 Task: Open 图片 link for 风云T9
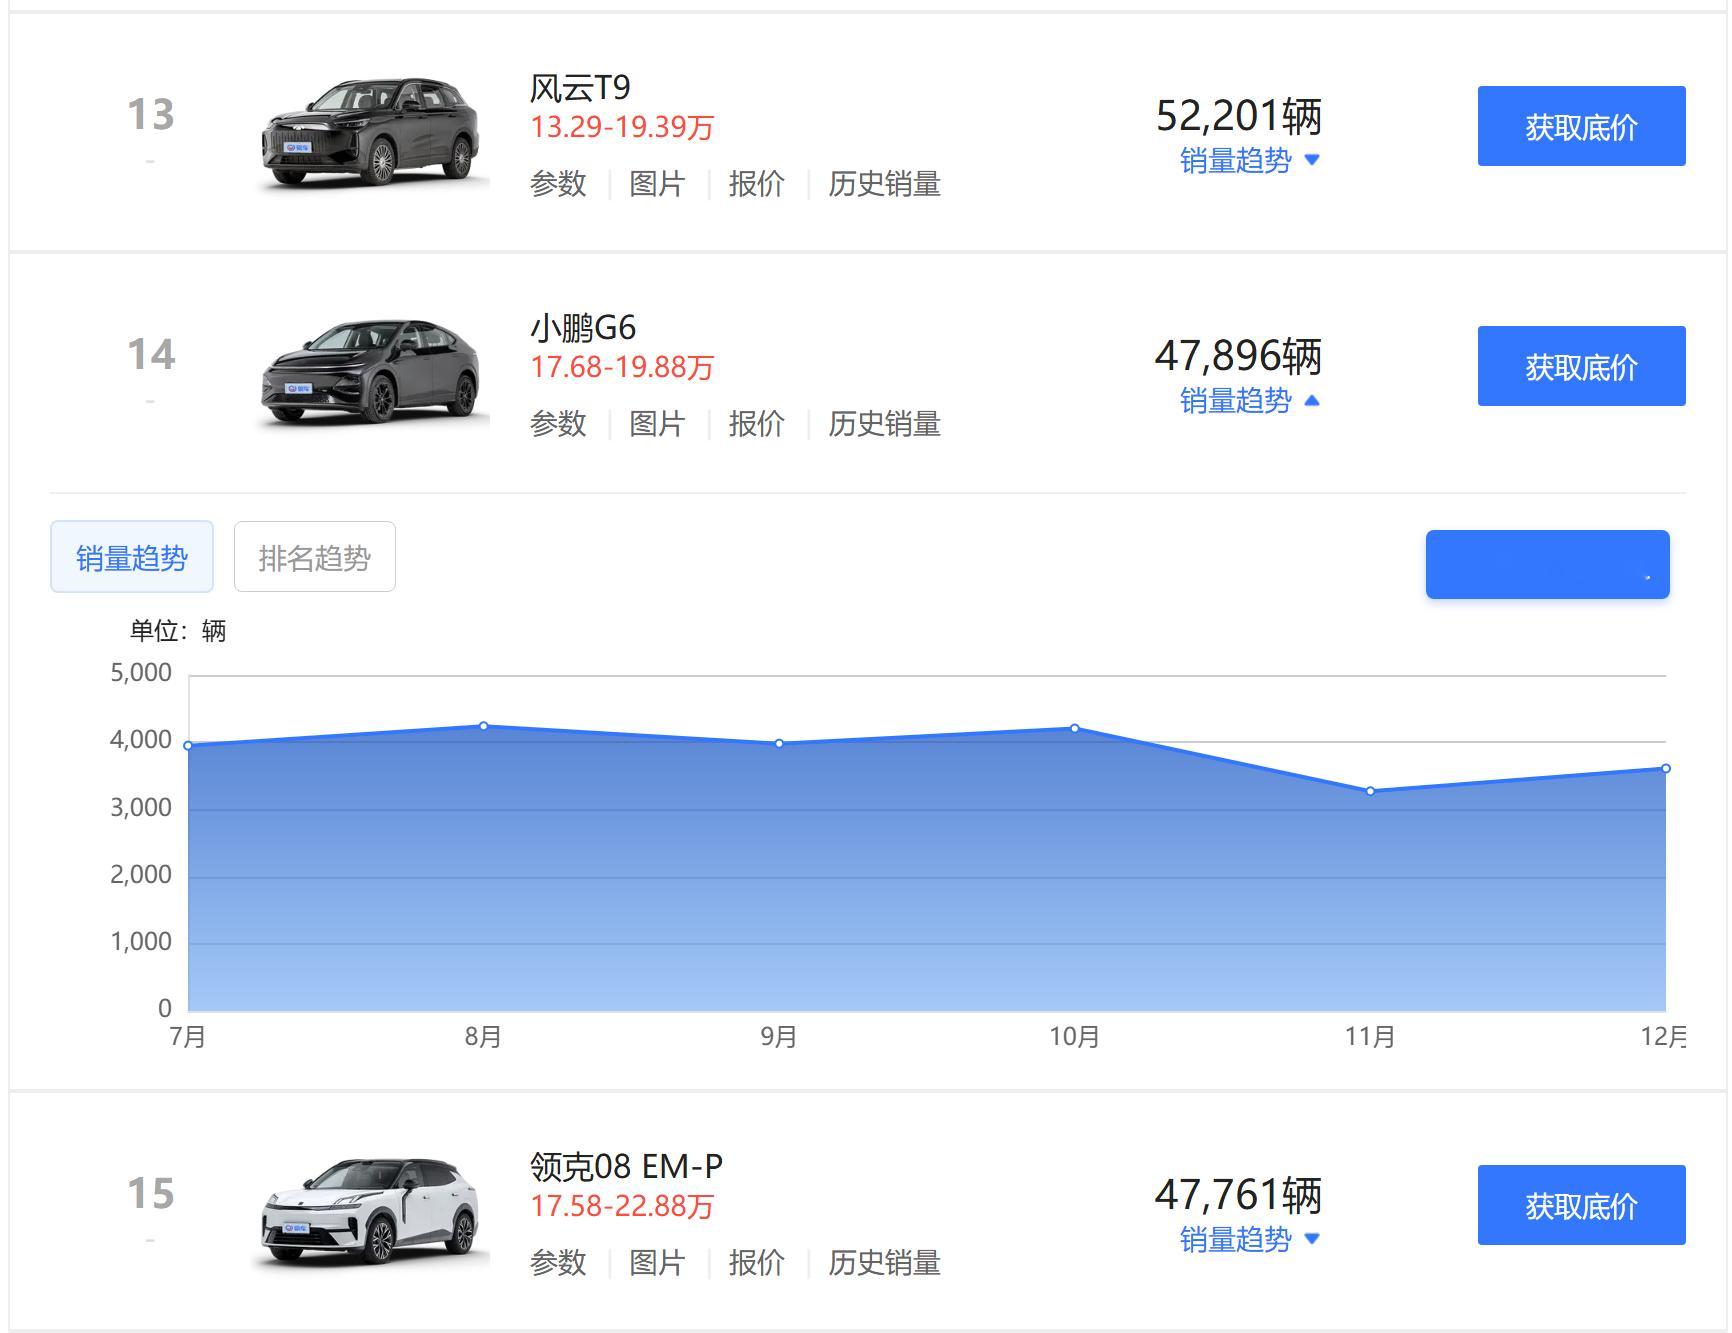(657, 184)
